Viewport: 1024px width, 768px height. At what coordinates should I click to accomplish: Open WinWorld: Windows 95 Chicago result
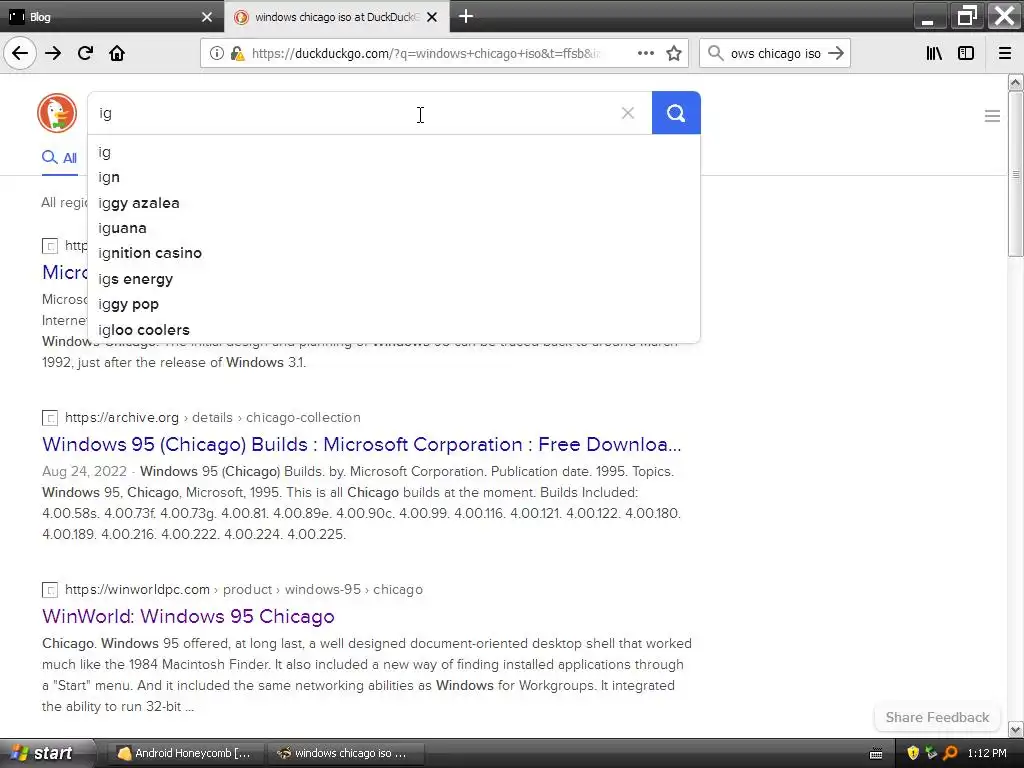[188, 616]
